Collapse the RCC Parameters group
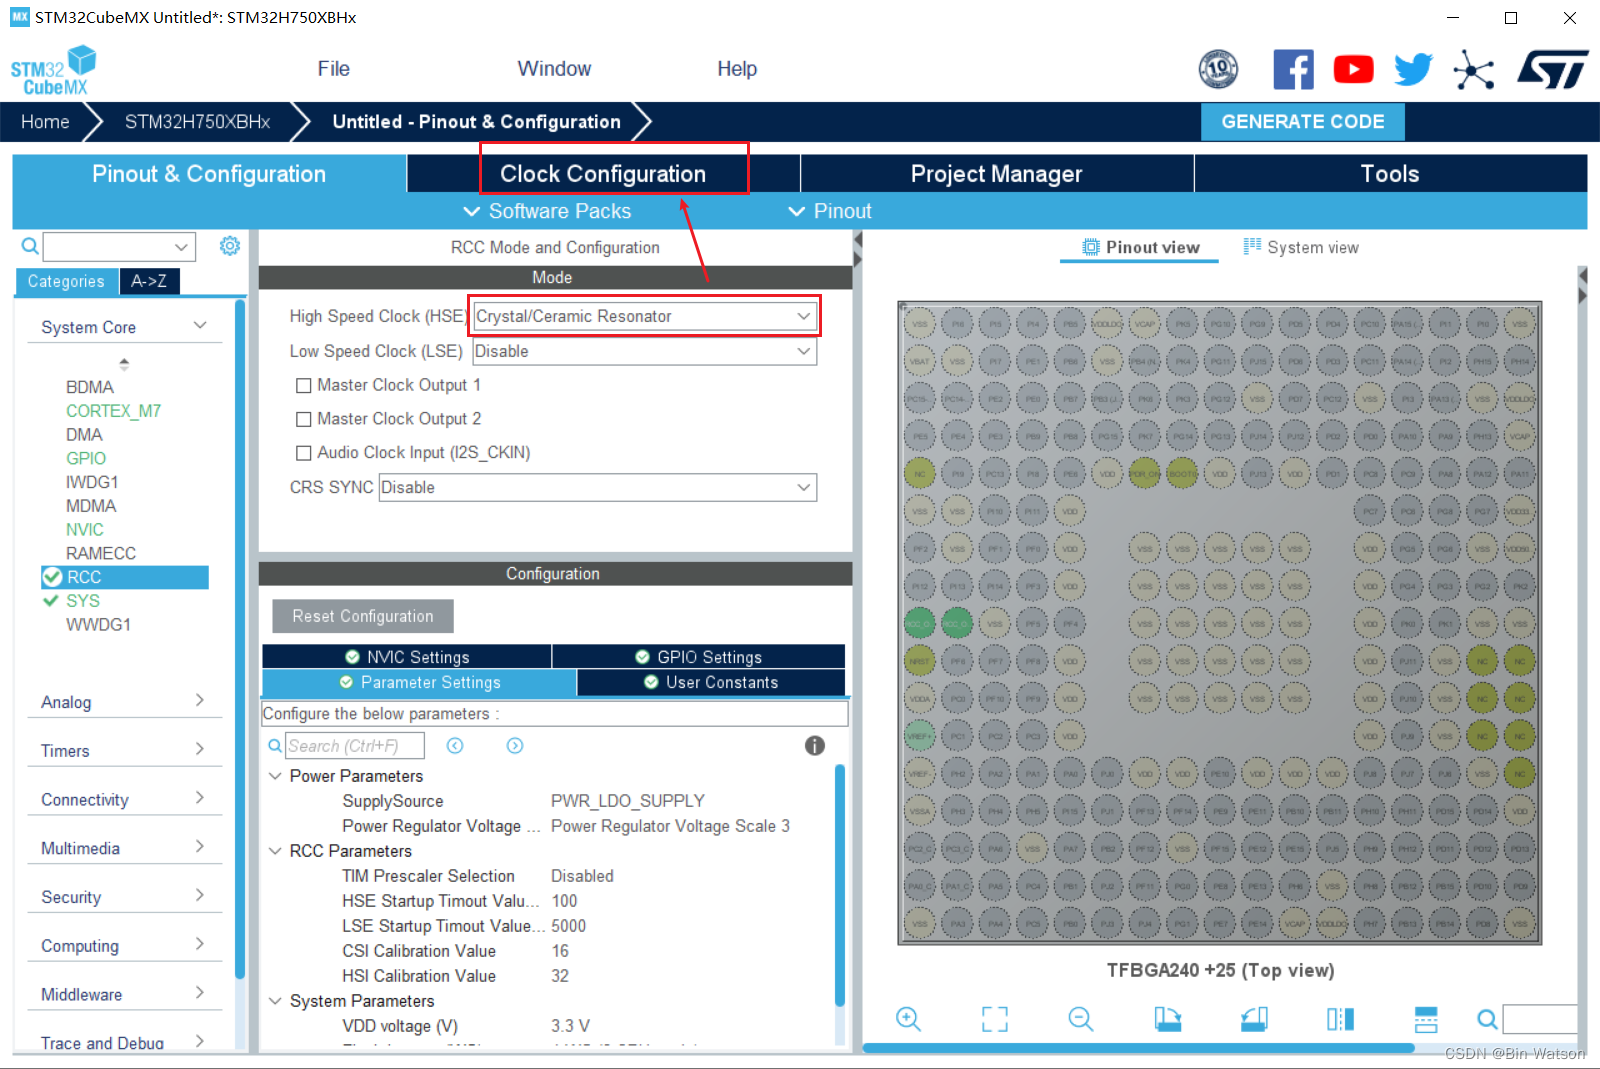 [x=275, y=851]
